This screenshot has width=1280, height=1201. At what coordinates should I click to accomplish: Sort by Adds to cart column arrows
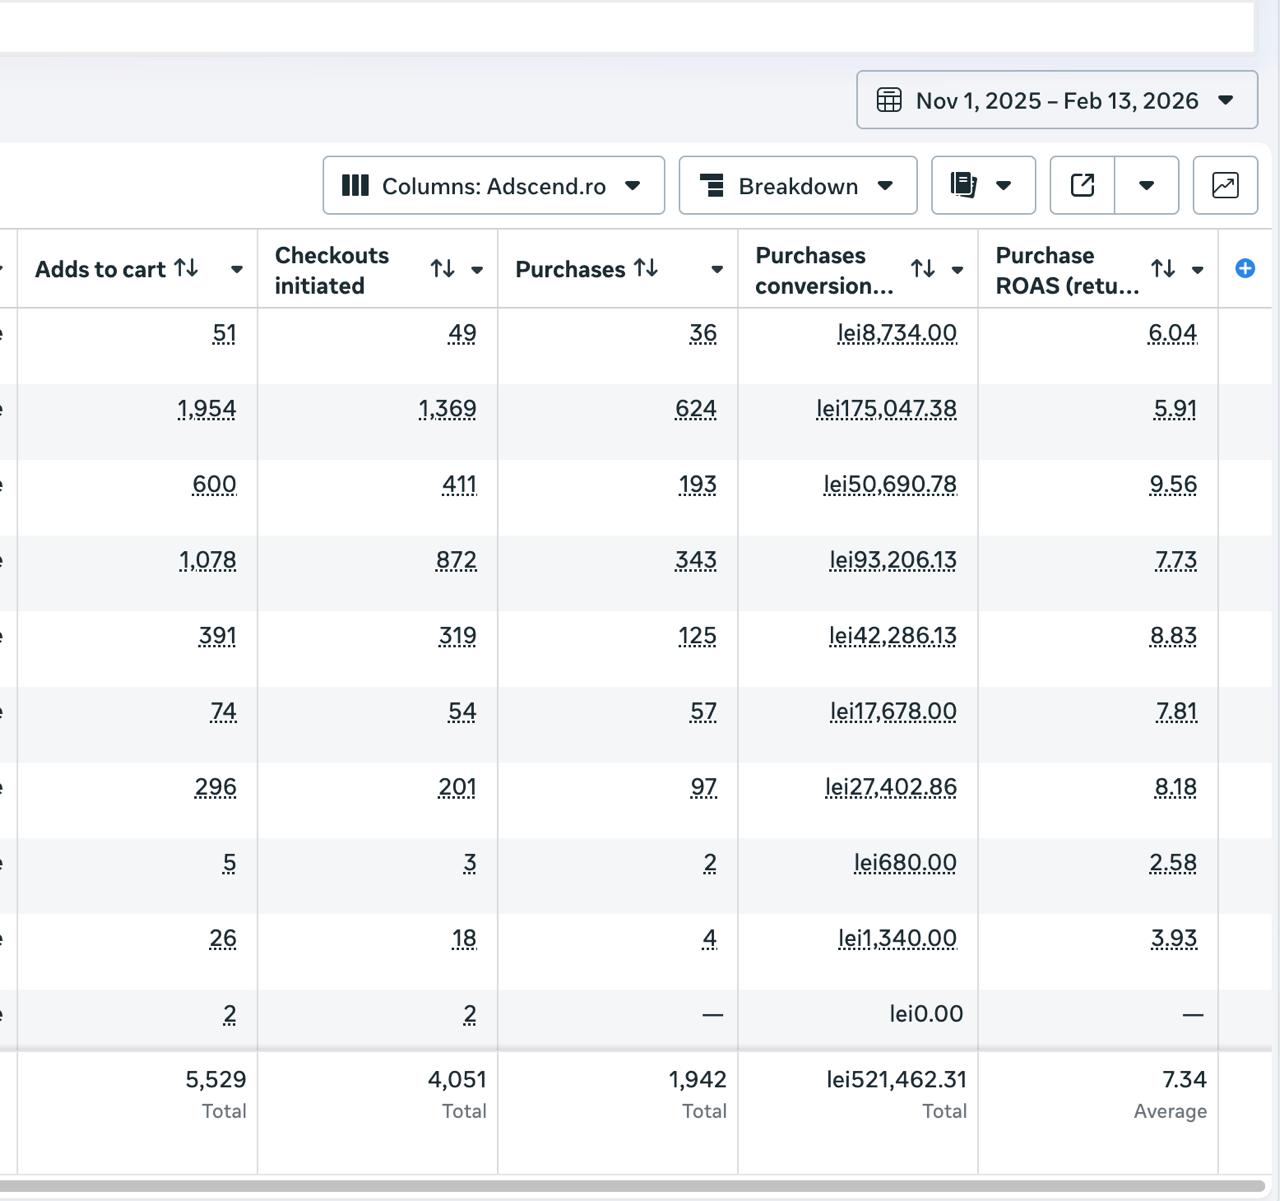[186, 268]
